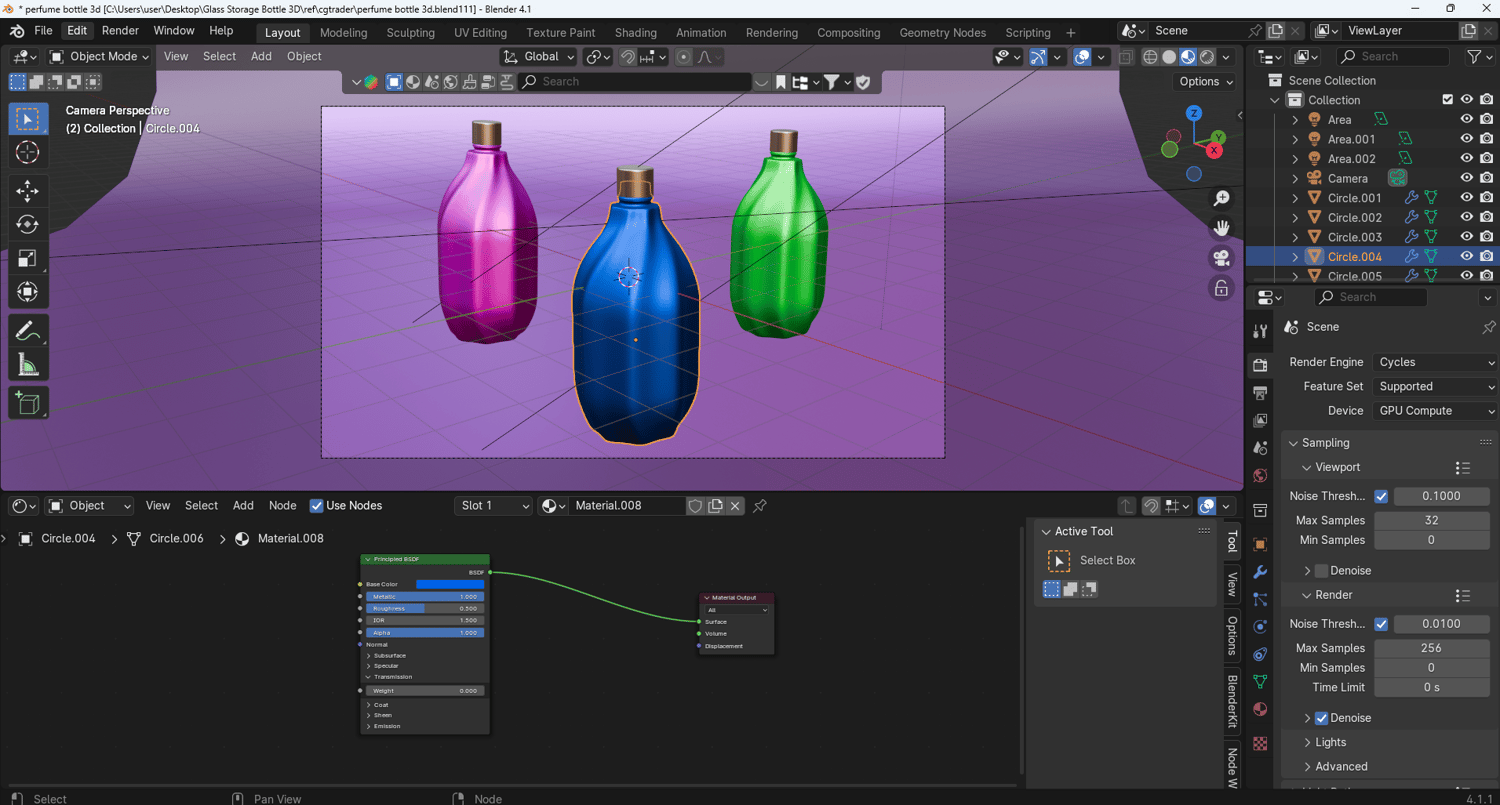Click the Render Max Samples field
The height and width of the screenshot is (805, 1500).
tap(1430, 648)
